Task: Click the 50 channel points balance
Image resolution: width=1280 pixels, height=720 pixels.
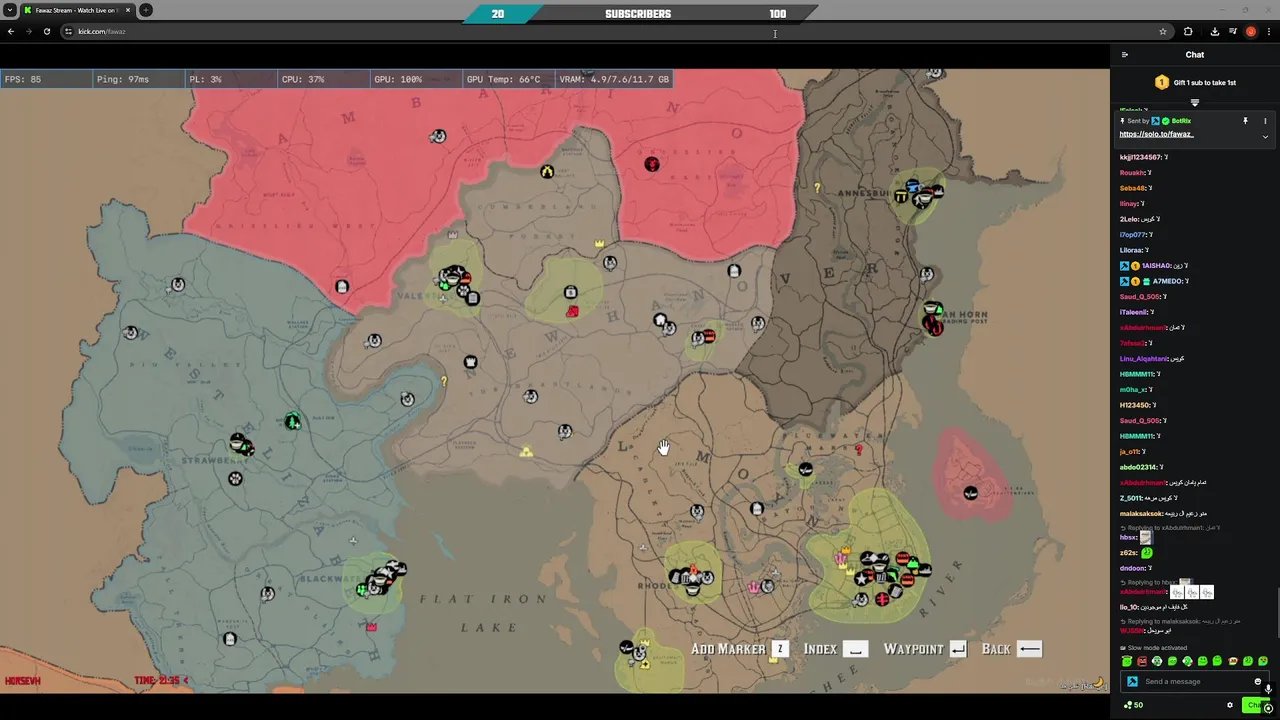Action: [1133, 705]
